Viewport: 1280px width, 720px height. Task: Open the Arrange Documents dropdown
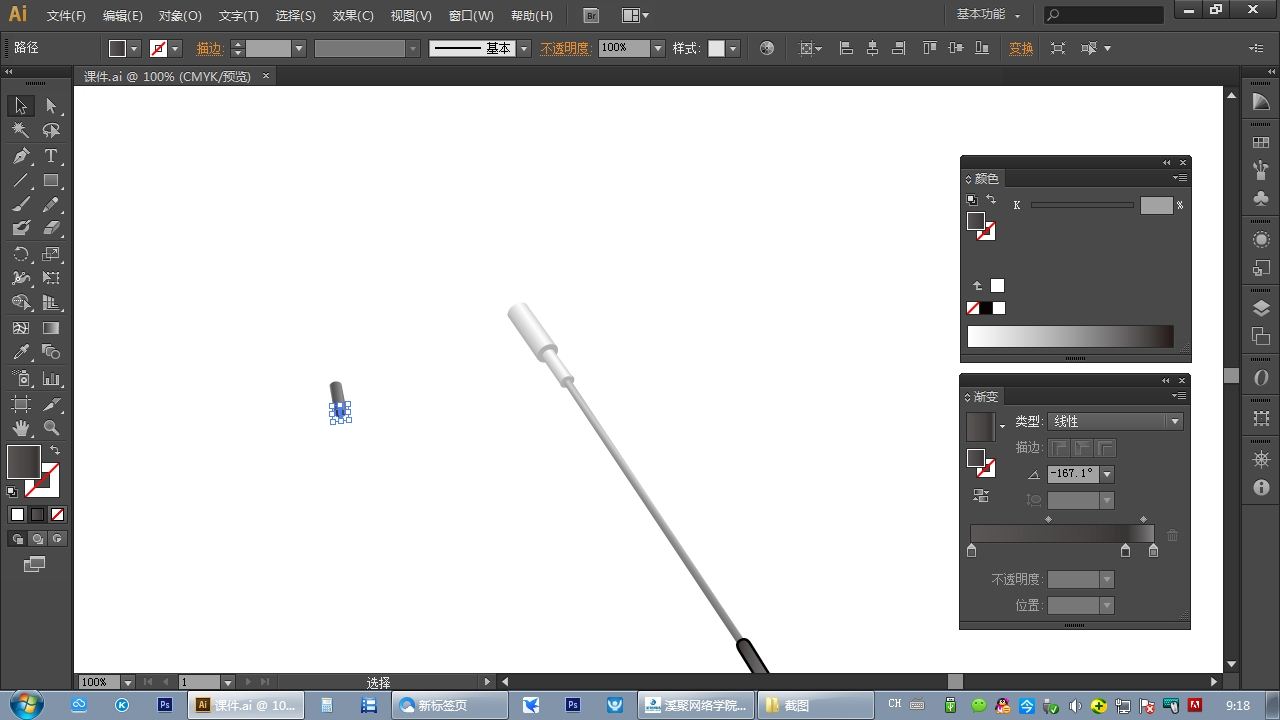[x=635, y=15]
